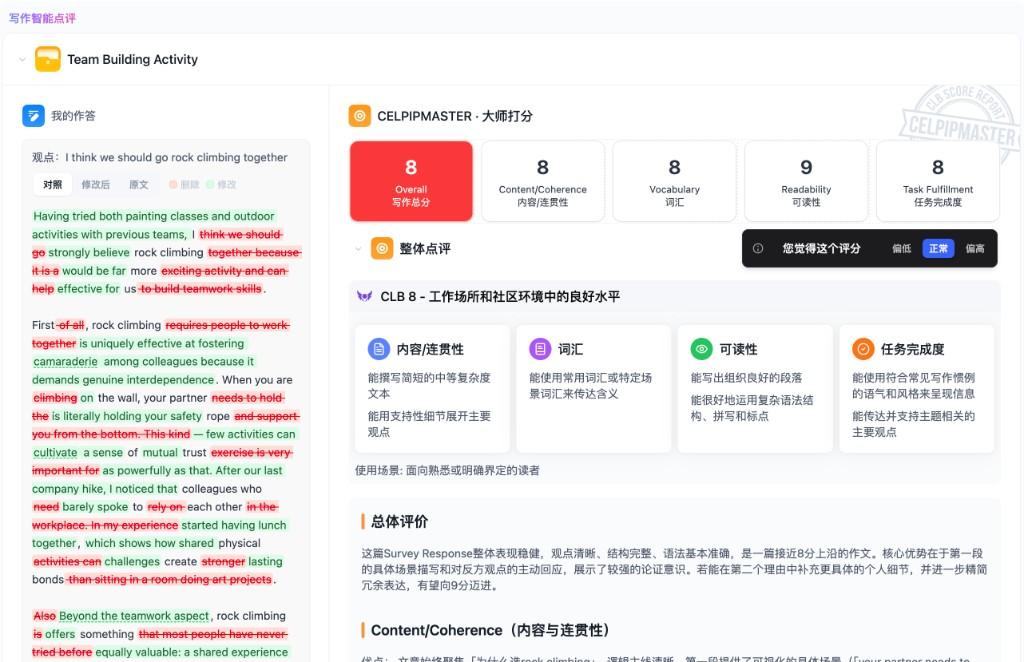Select the 偏高 rating option
The width and height of the screenshot is (1024, 662).
(x=974, y=247)
